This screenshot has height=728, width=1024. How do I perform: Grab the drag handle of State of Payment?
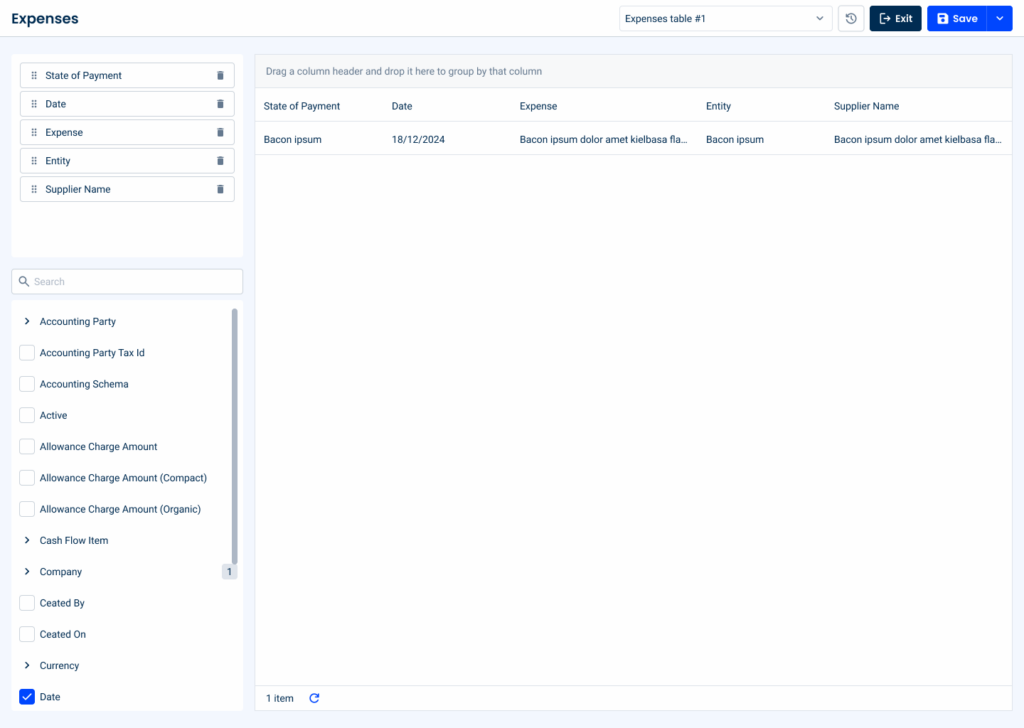point(34,76)
